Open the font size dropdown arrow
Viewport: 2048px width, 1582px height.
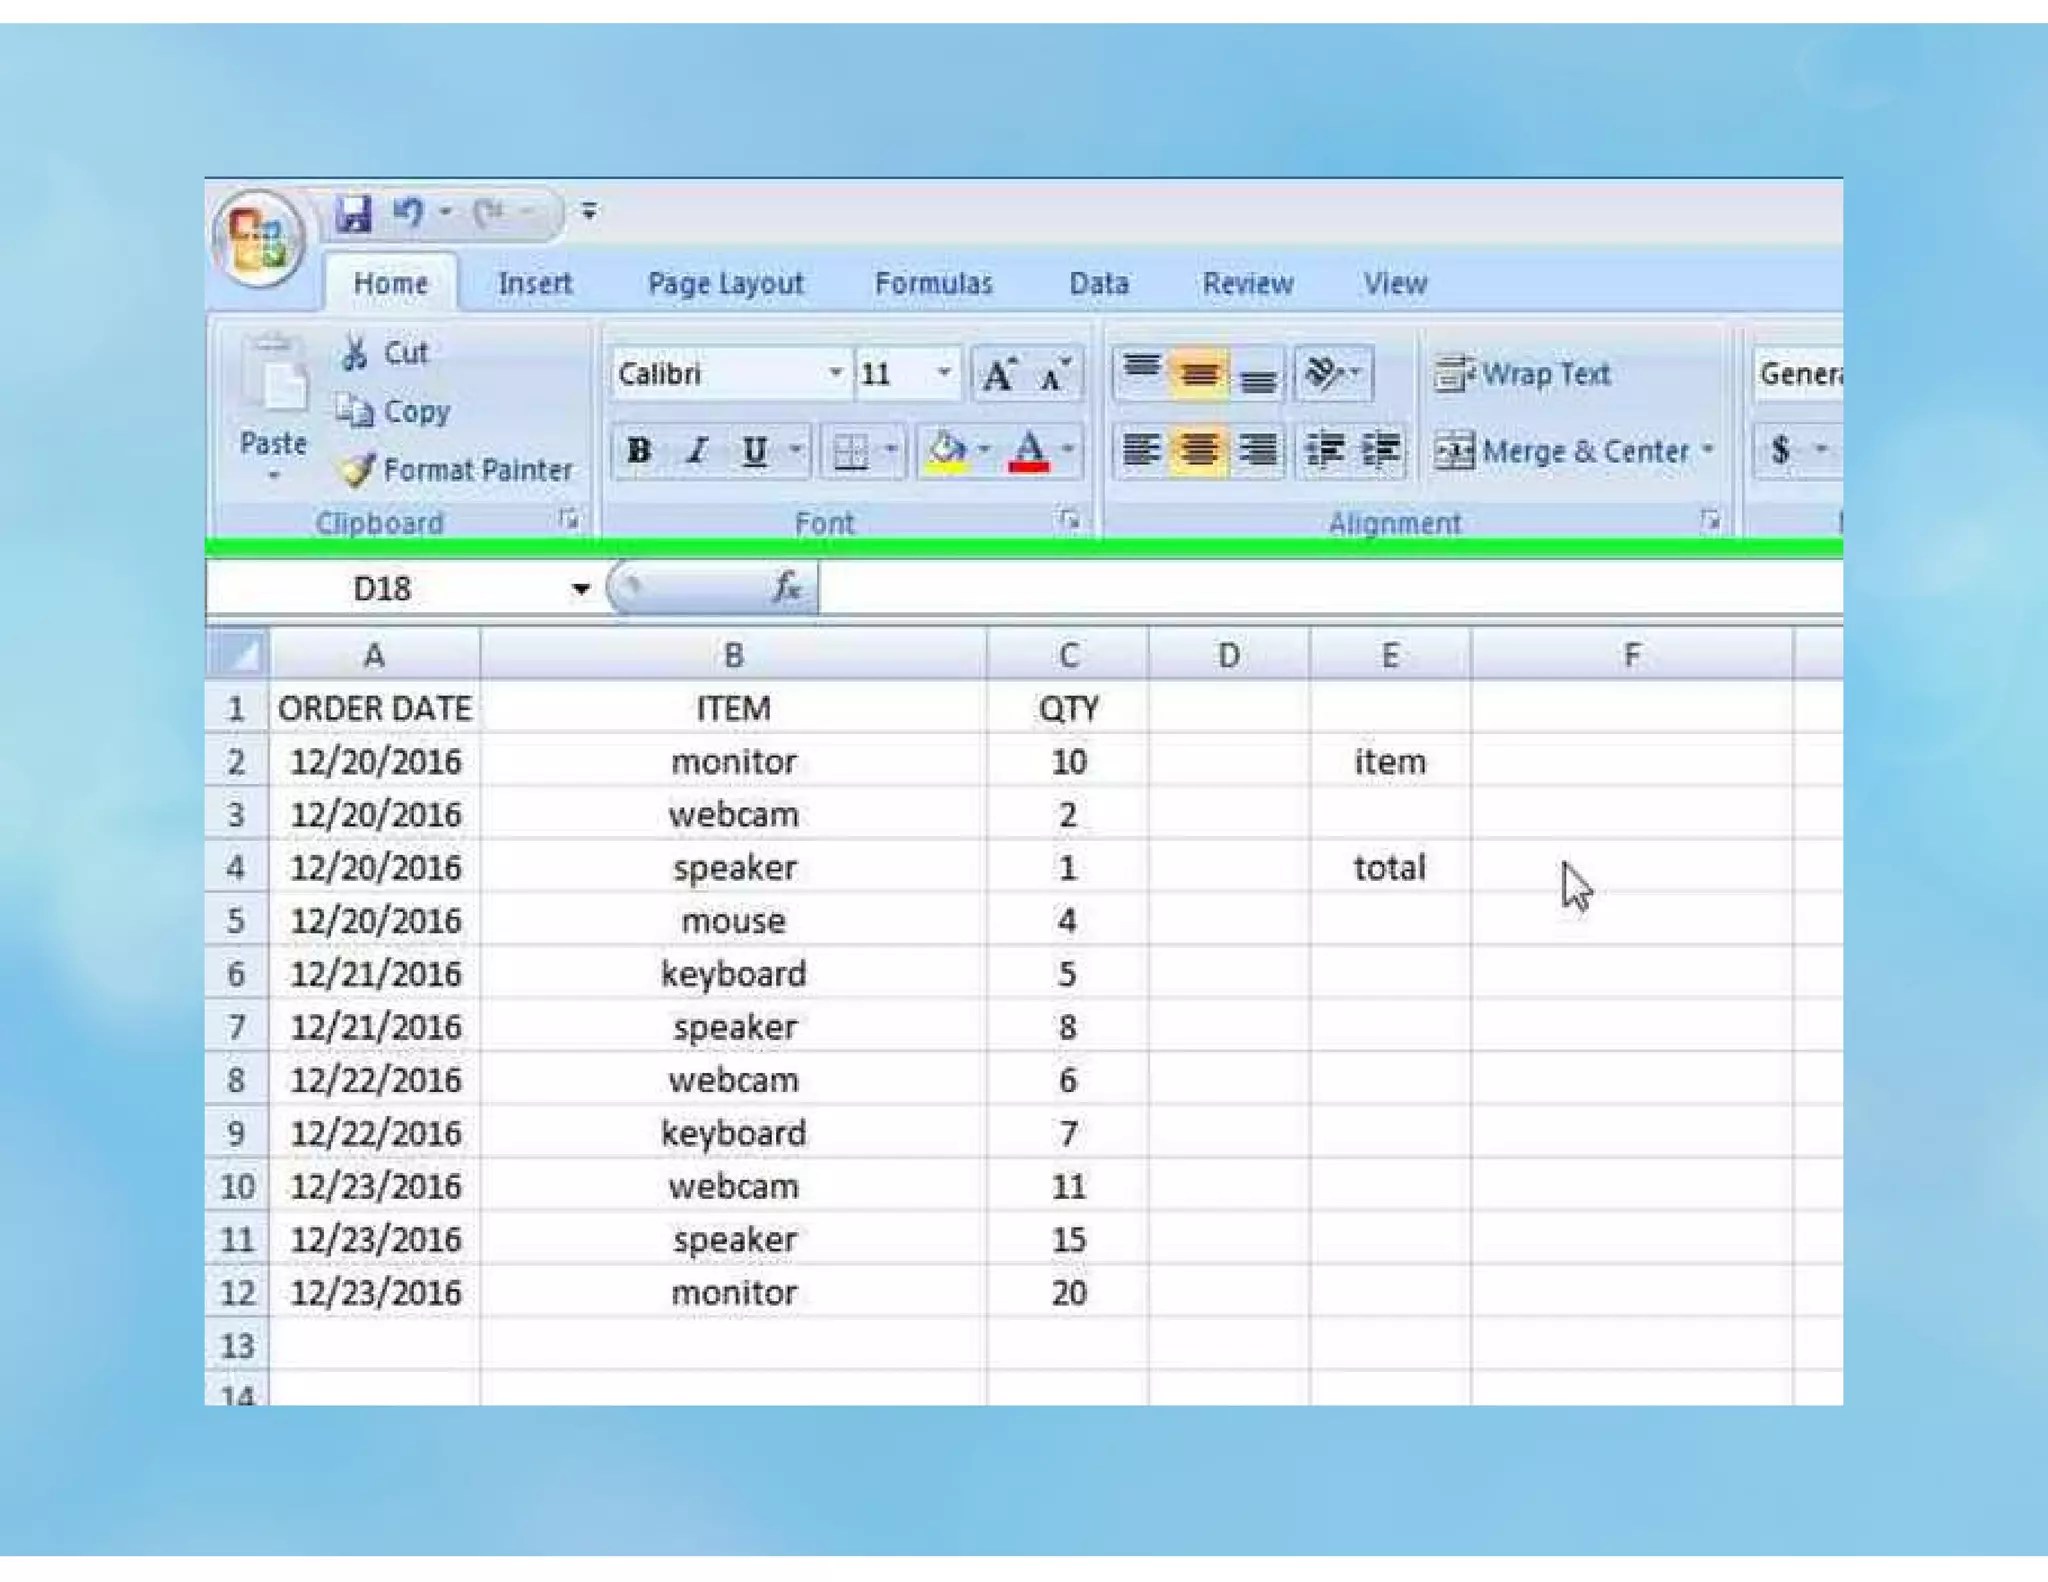pyautogui.click(x=943, y=373)
